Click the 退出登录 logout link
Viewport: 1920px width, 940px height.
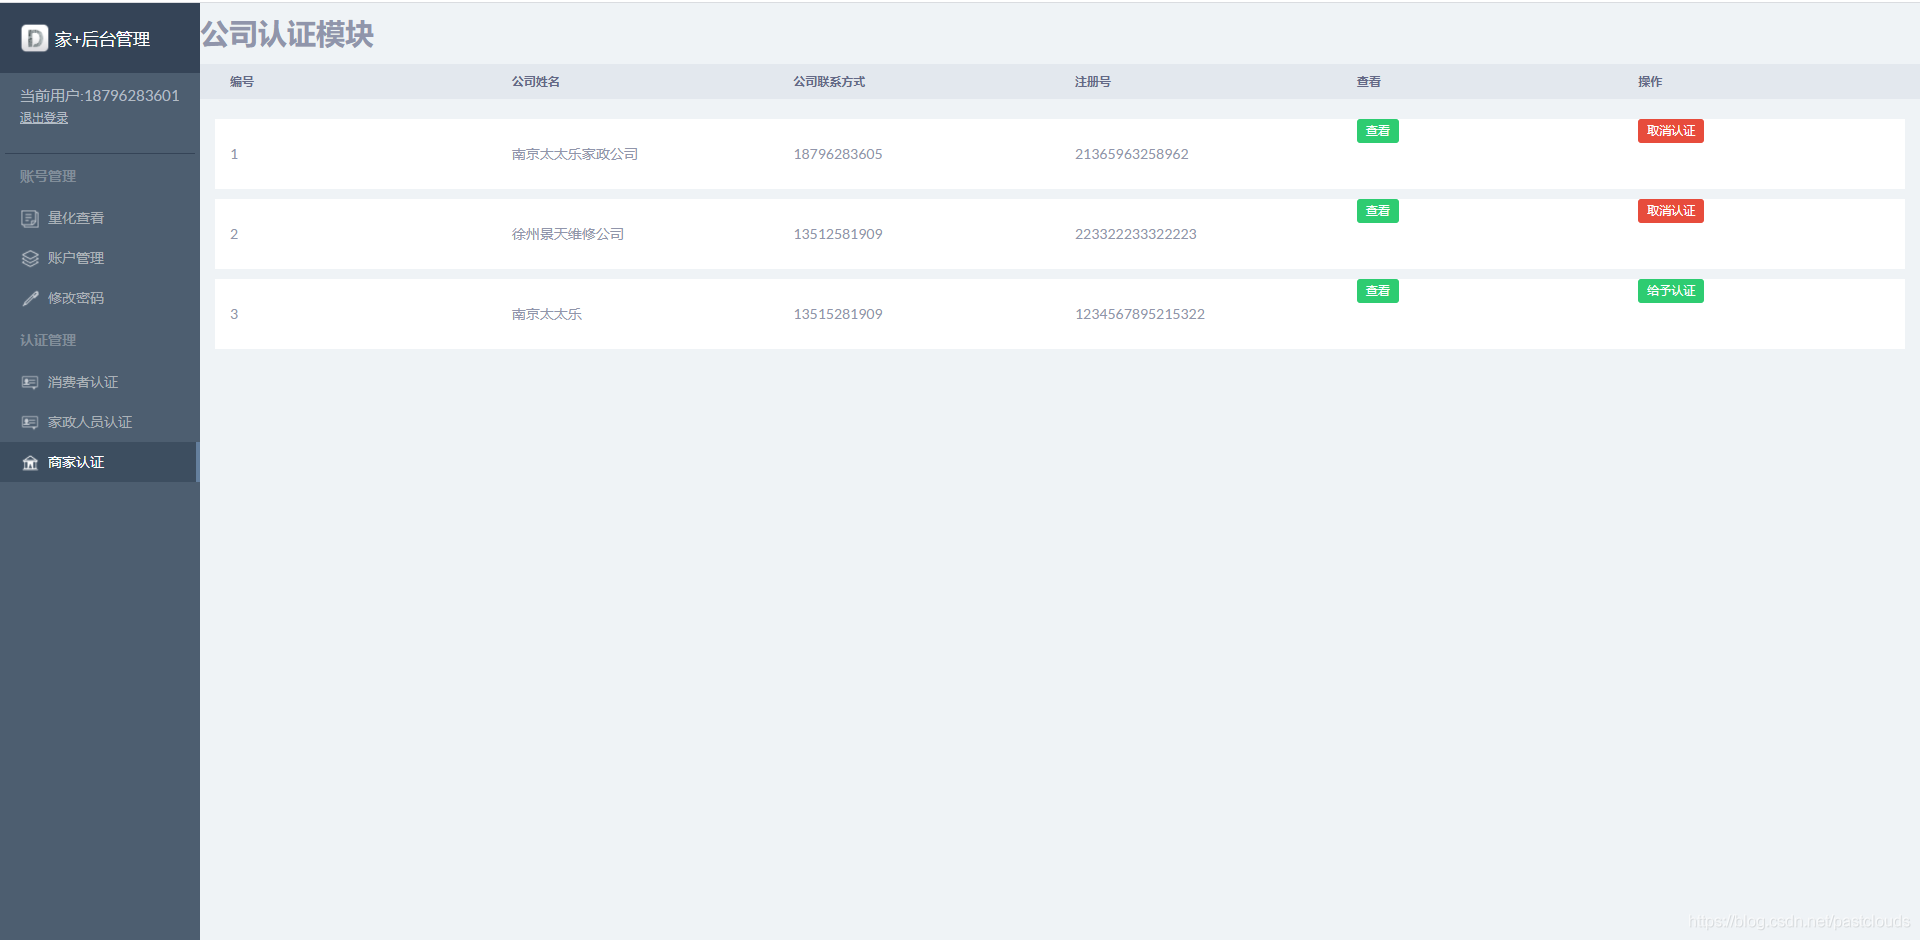pos(44,118)
